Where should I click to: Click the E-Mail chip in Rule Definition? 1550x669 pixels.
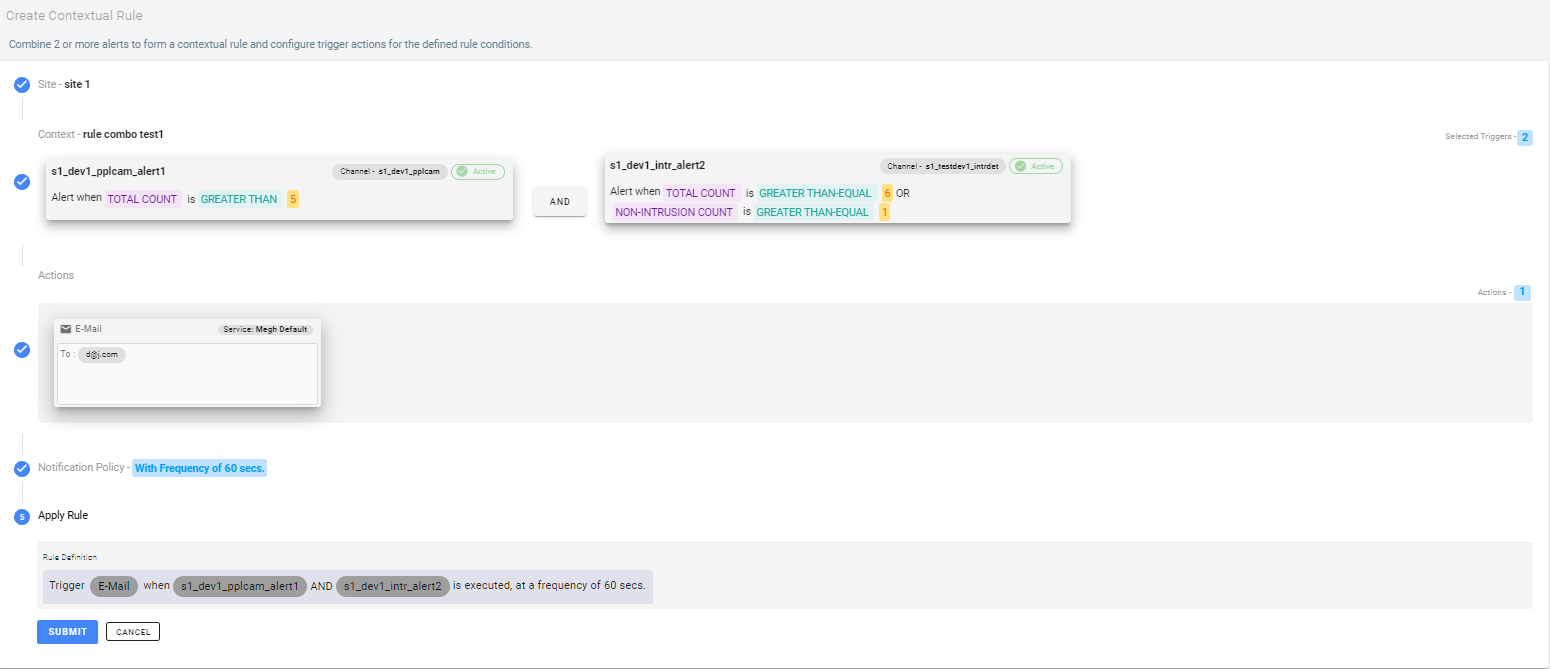click(x=114, y=586)
